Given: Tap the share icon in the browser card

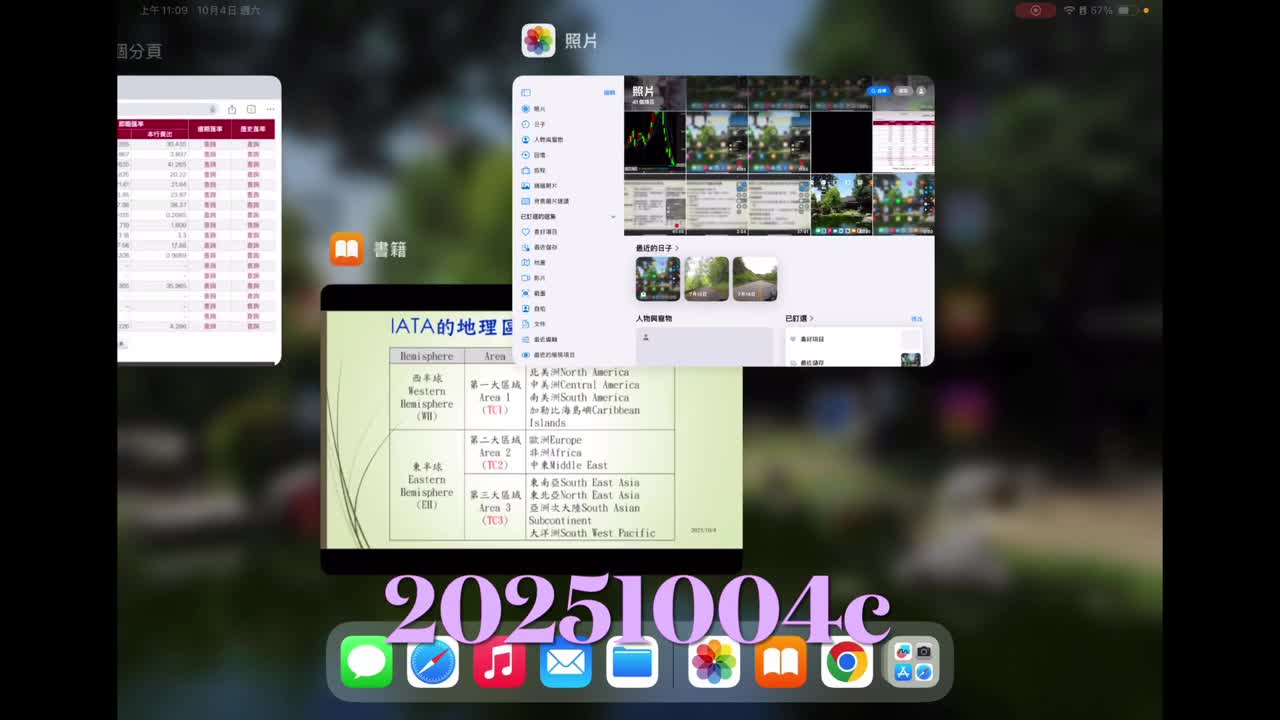Looking at the screenshot, I should (232, 109).
